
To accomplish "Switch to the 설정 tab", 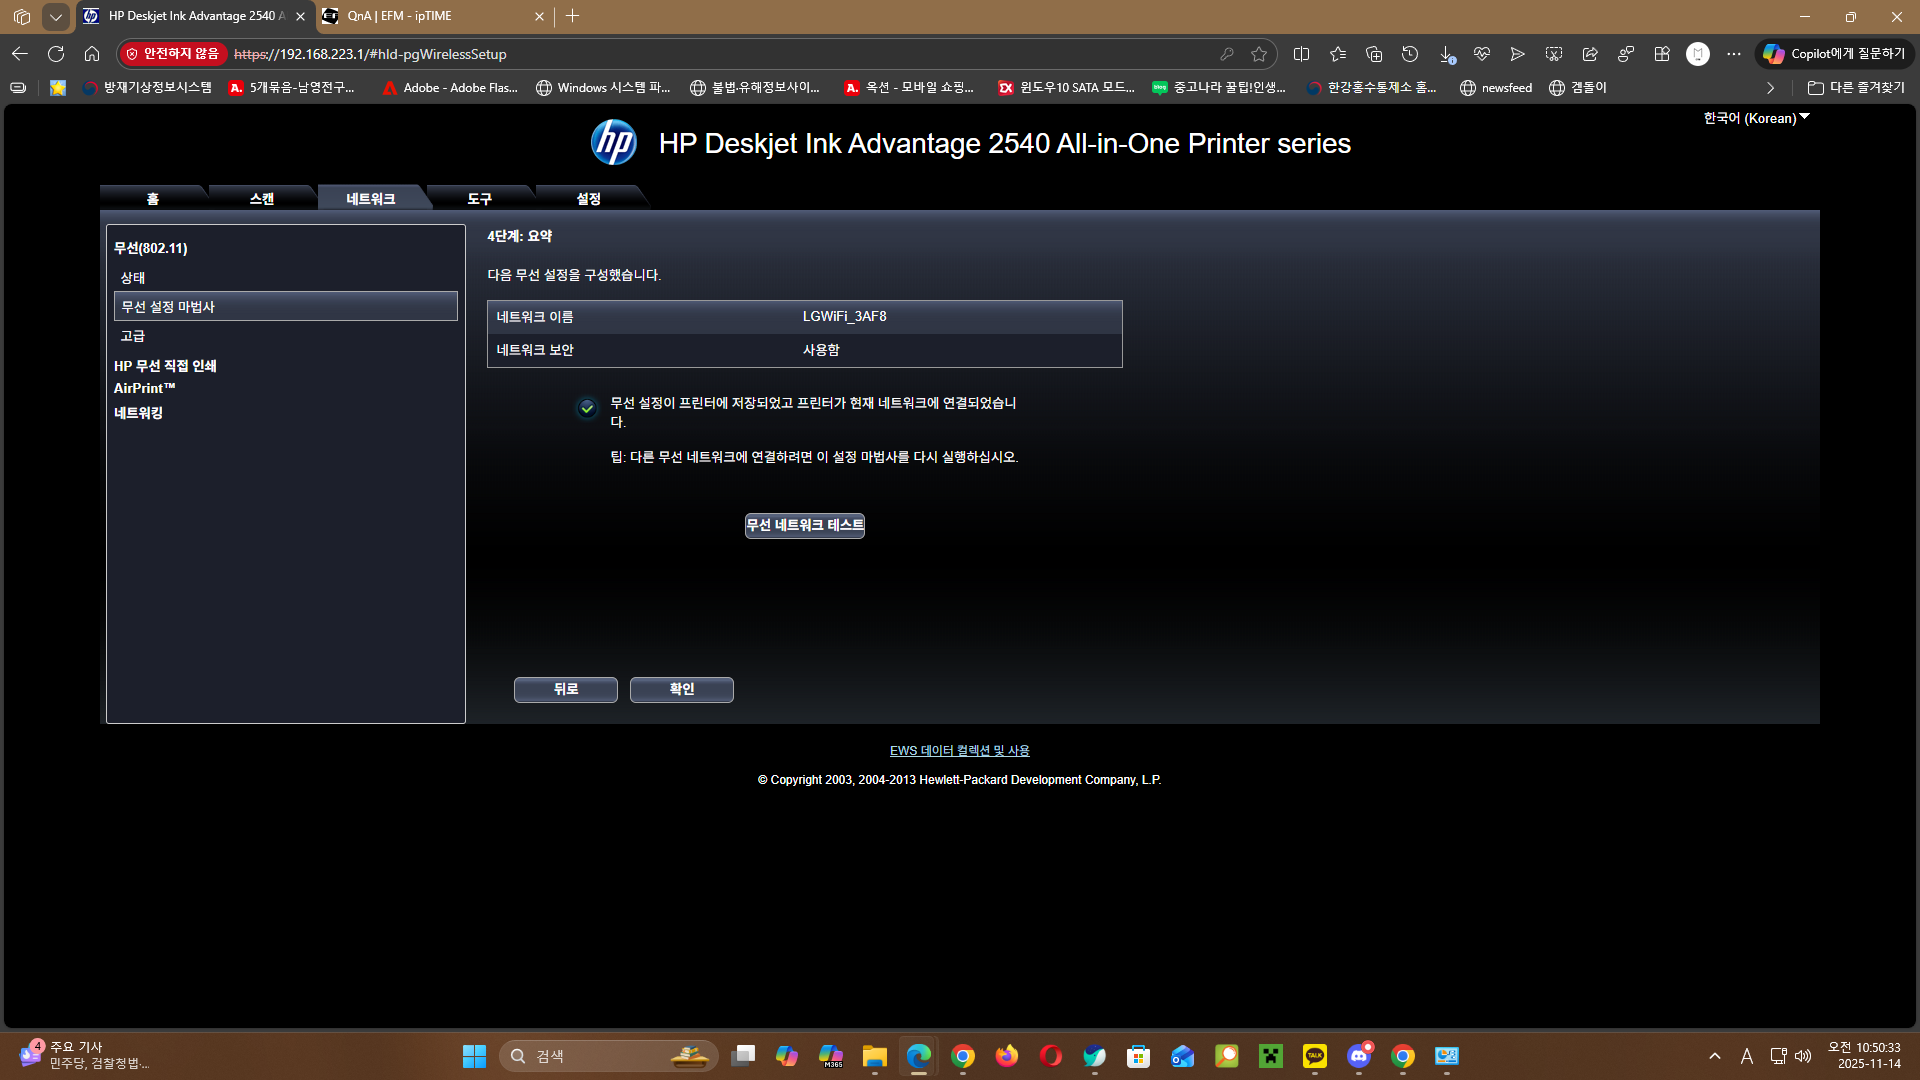I will tap(589, 198).
